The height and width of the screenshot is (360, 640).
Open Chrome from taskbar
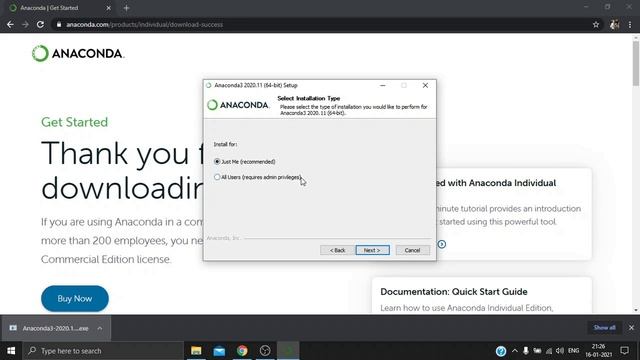[x=242, y=351]
